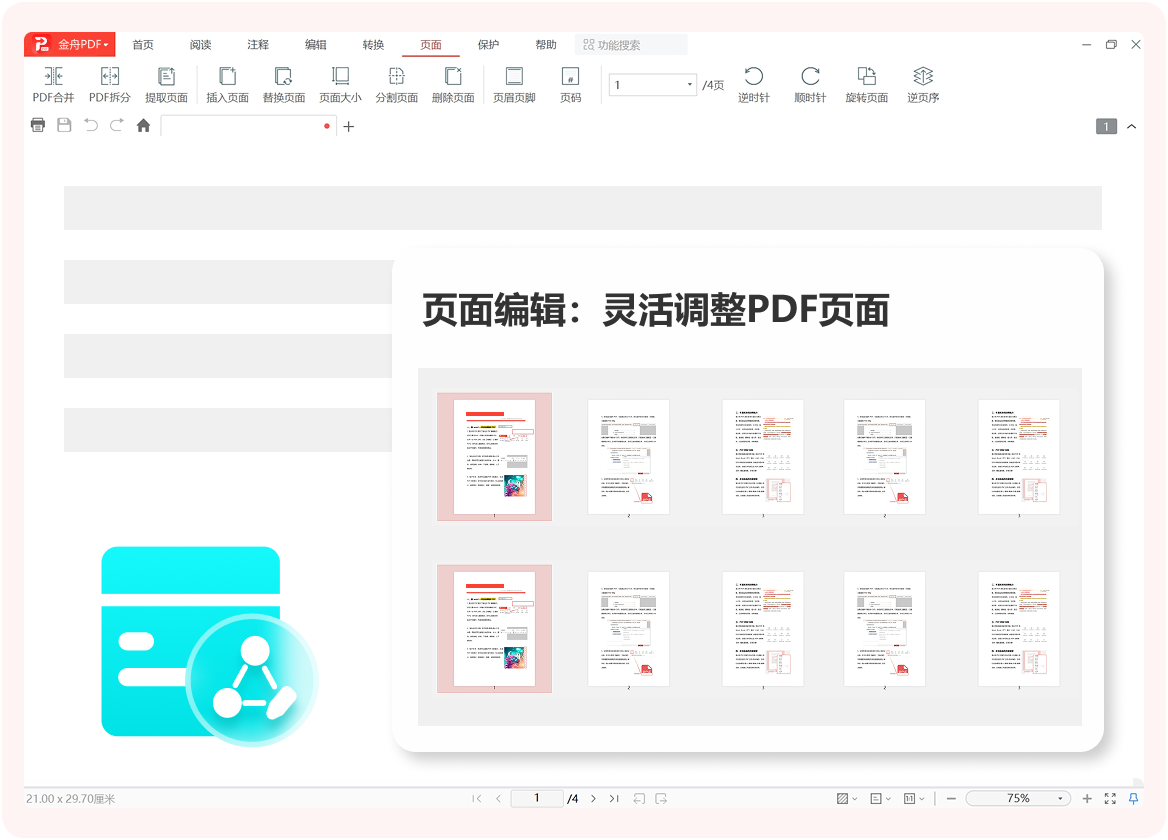Image resolution: width=1168 pixels, height=840 pixels.
Task: Open the 替换页面 replace page tool
Action: (284, 85)
